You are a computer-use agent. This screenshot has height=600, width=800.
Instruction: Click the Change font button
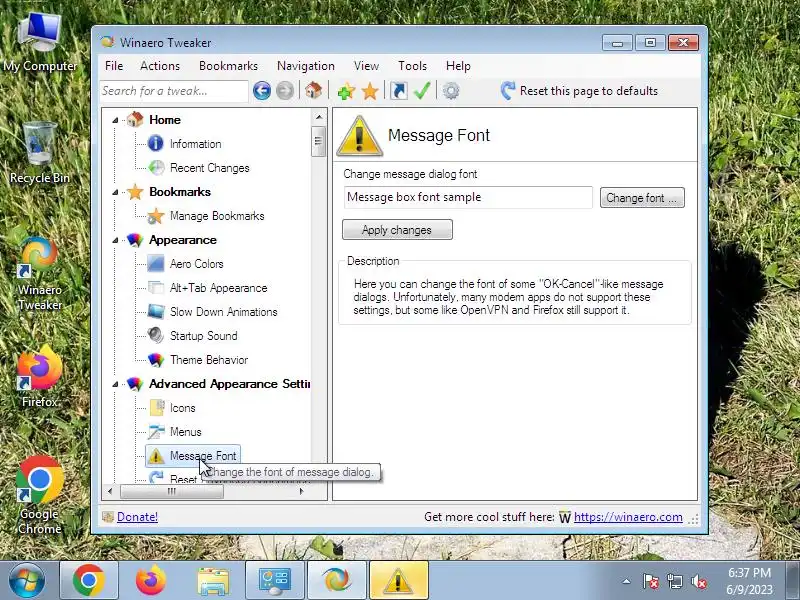click(642, 197)
